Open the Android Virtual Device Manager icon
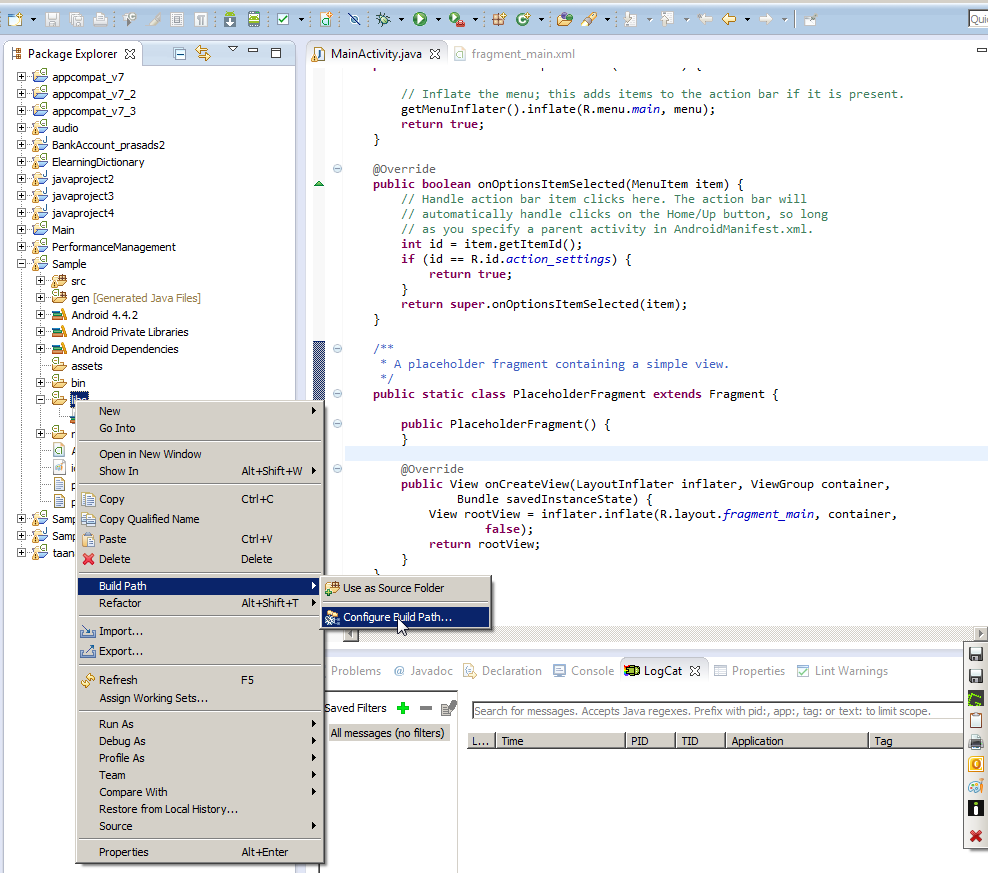The image size is (988, 873). tap(254, 19)
